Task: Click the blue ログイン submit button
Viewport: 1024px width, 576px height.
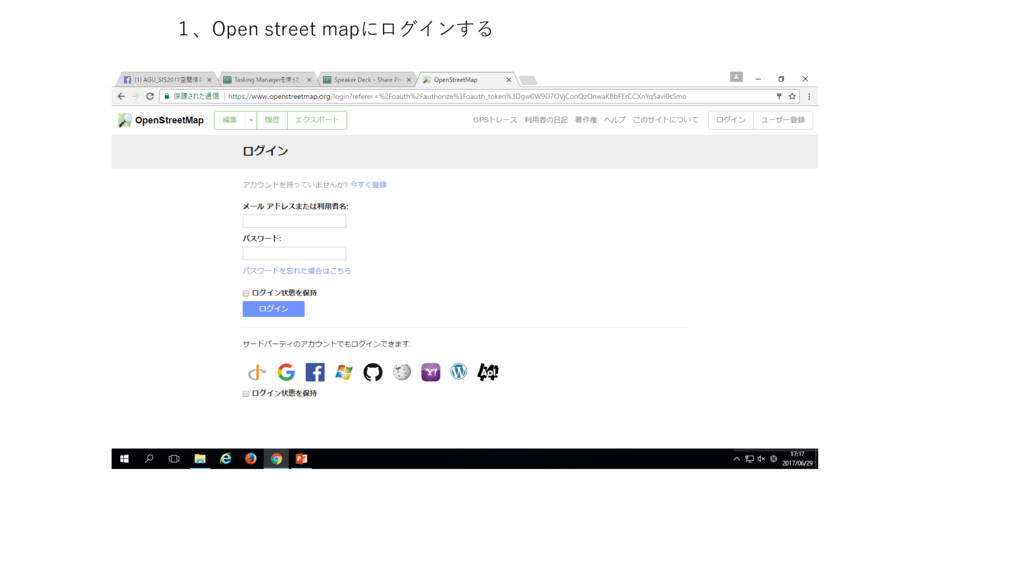Action: pyautogui.click(x=274, y=309)
